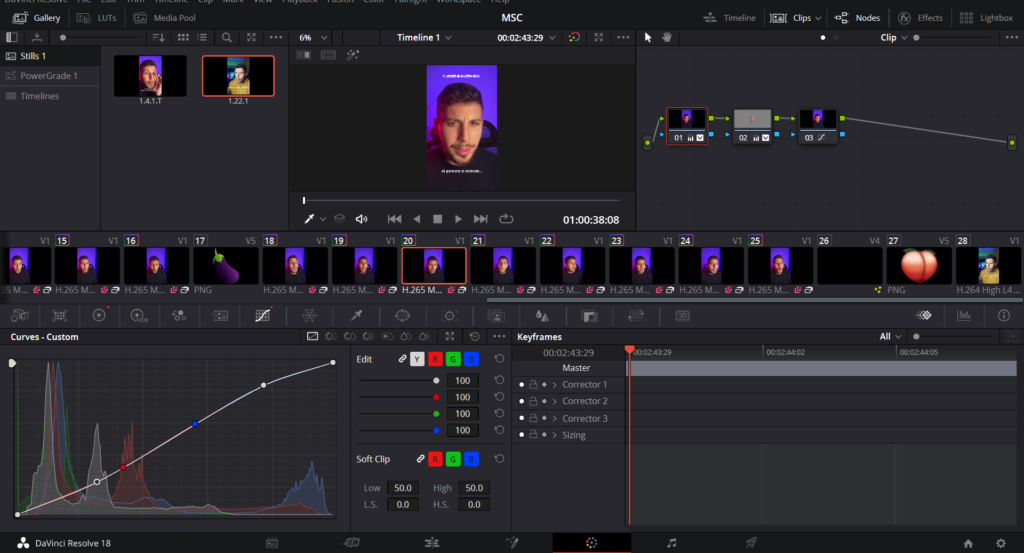Screen dimensions: 1024x553
Task: Open the Key palette
Action: (590, 316)
